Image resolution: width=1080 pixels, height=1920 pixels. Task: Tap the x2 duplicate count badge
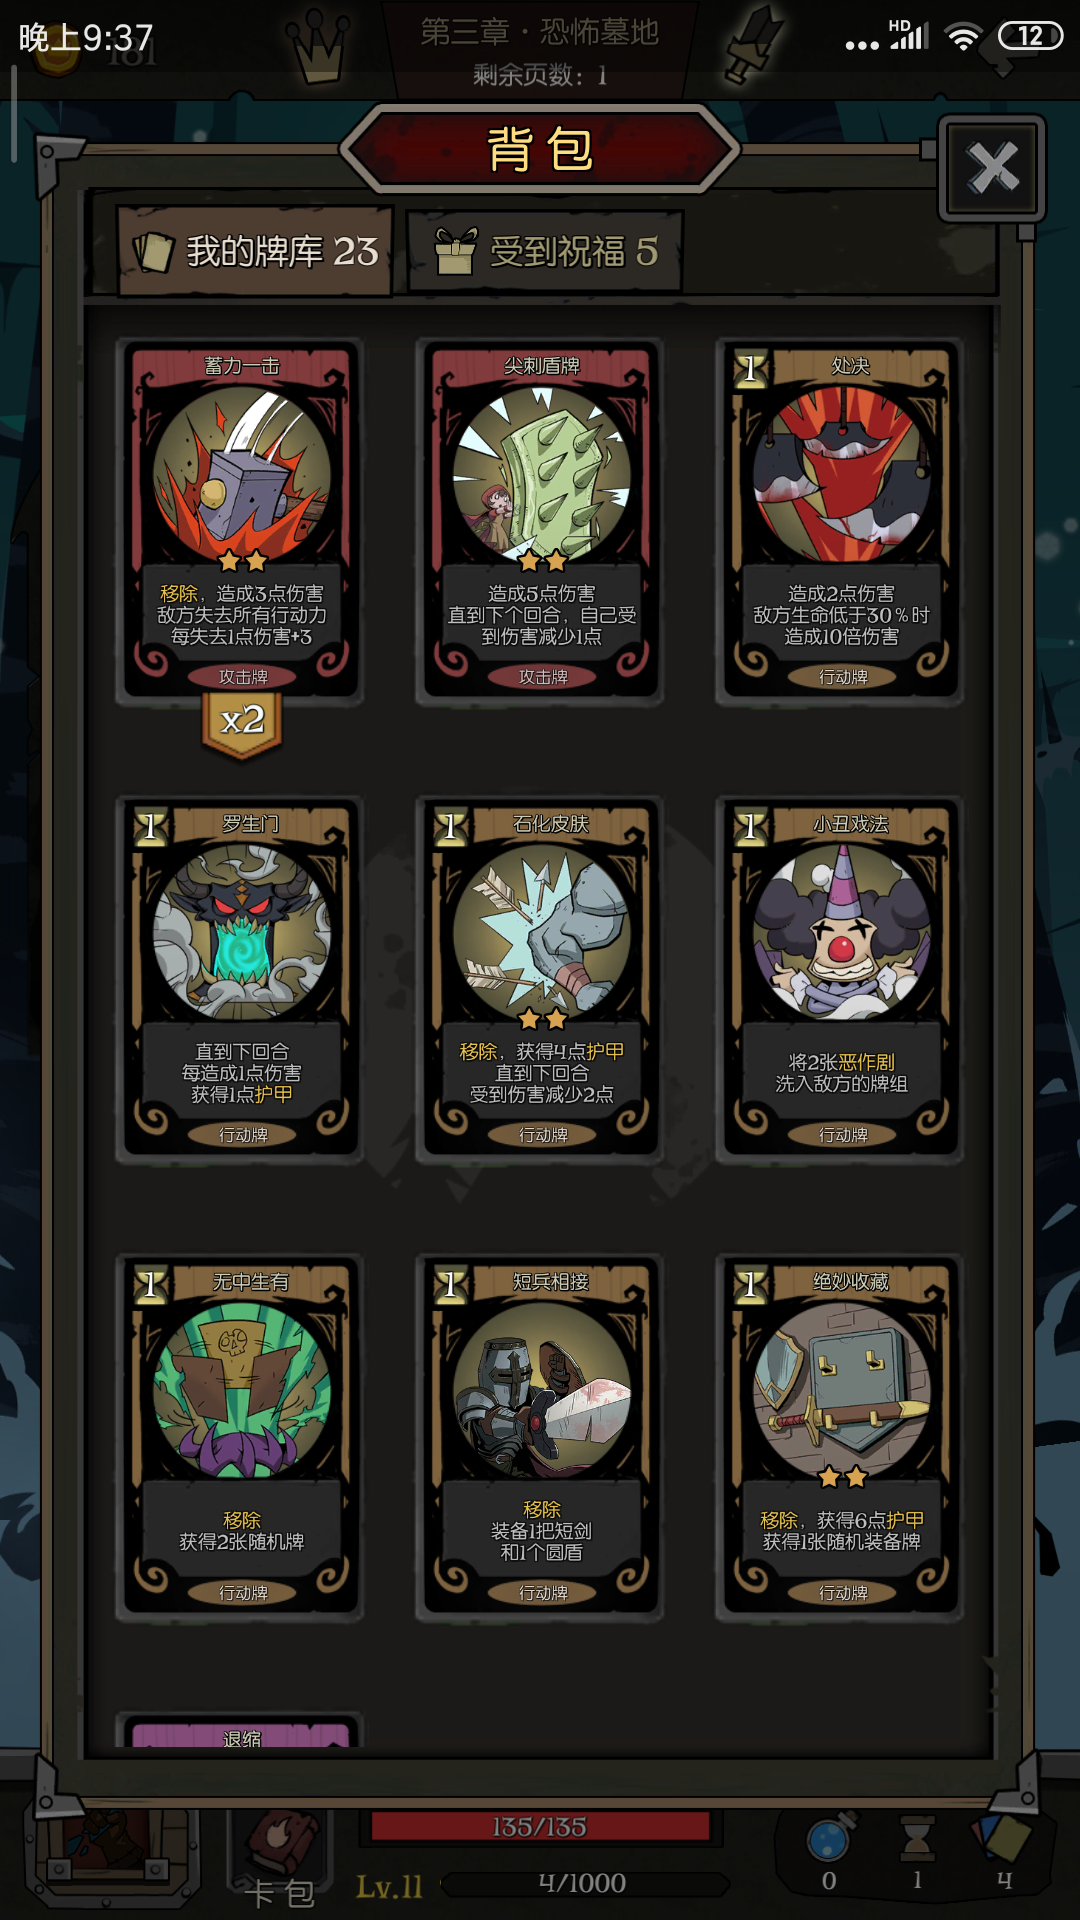tap(242, 722)
